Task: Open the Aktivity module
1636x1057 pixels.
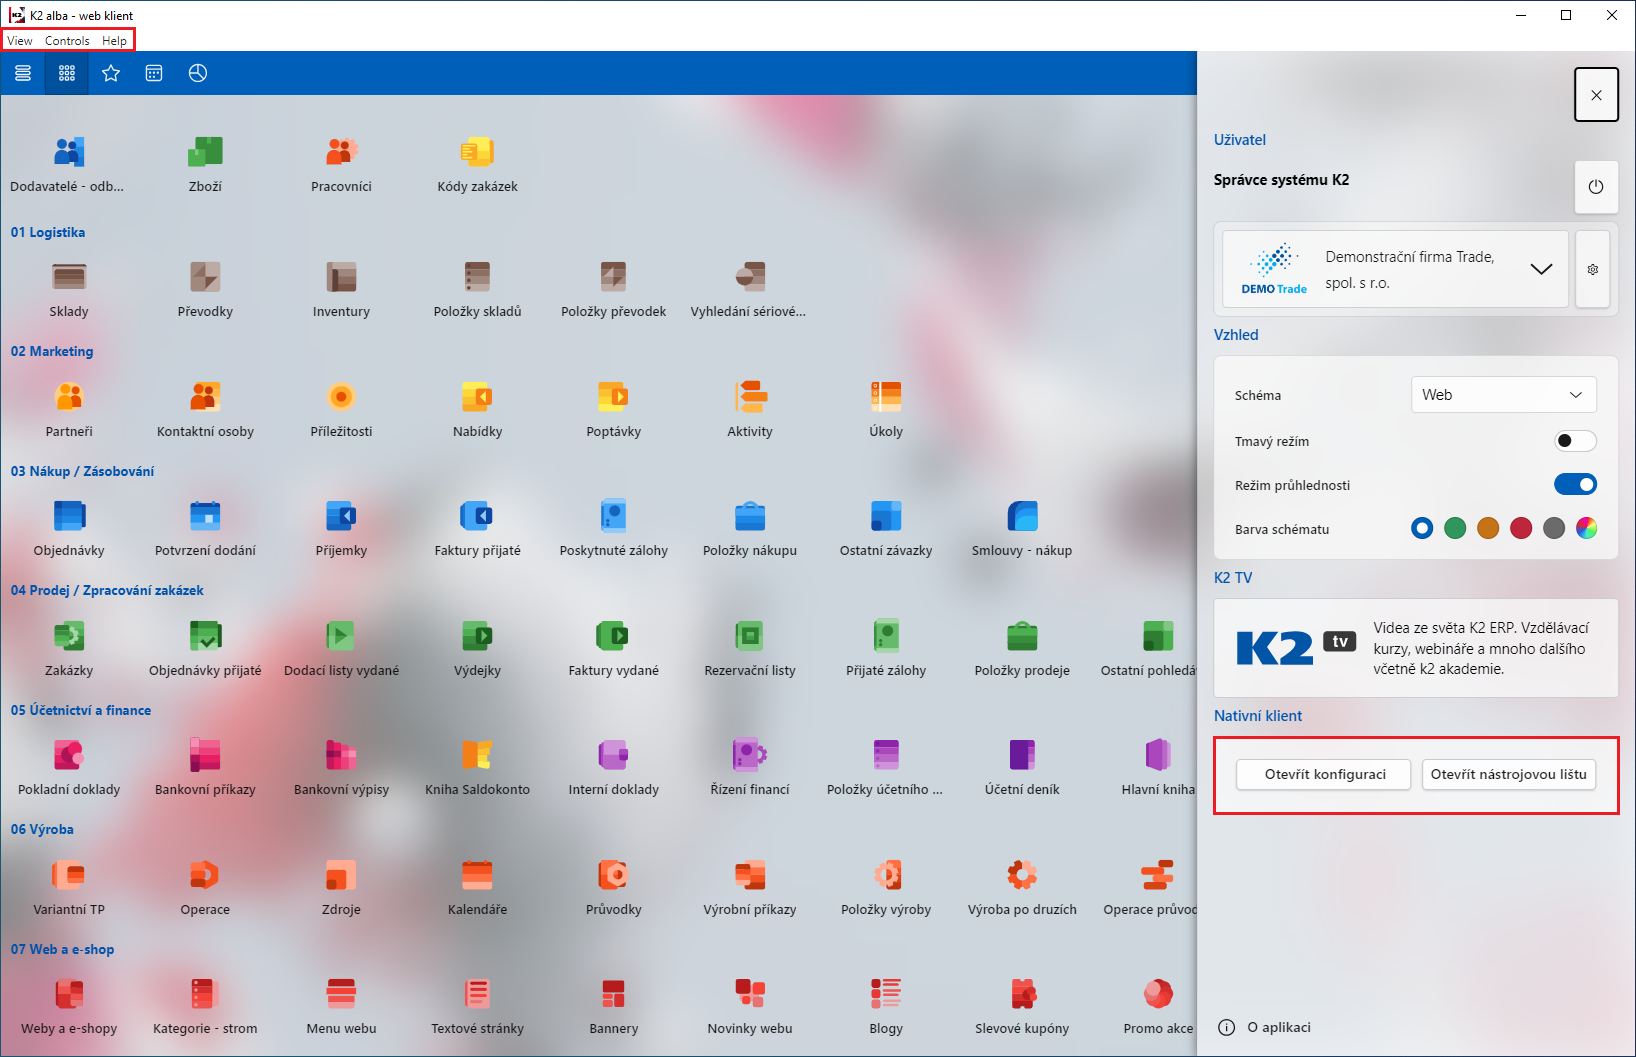Action: (x=750, y=397)
